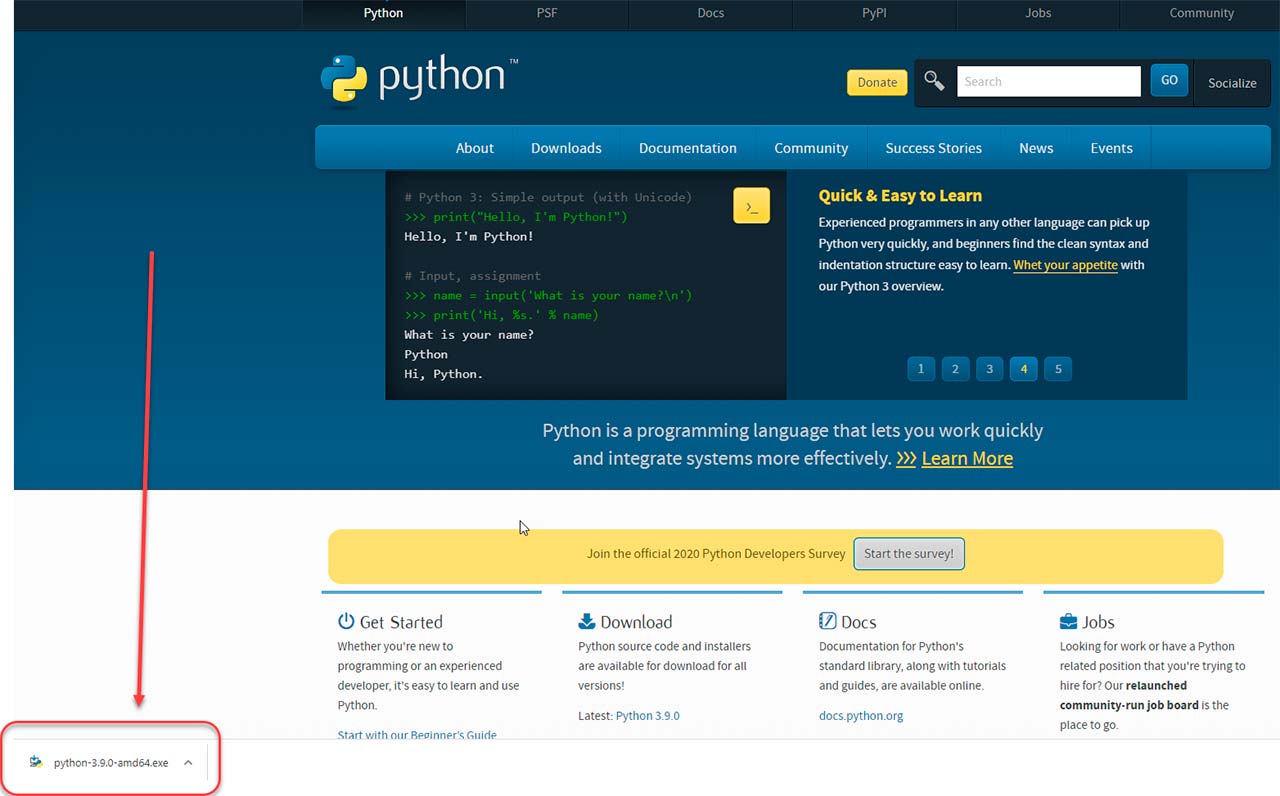Open the downloaded python-3.9.0-amd64.exe file

pos(111,762)
